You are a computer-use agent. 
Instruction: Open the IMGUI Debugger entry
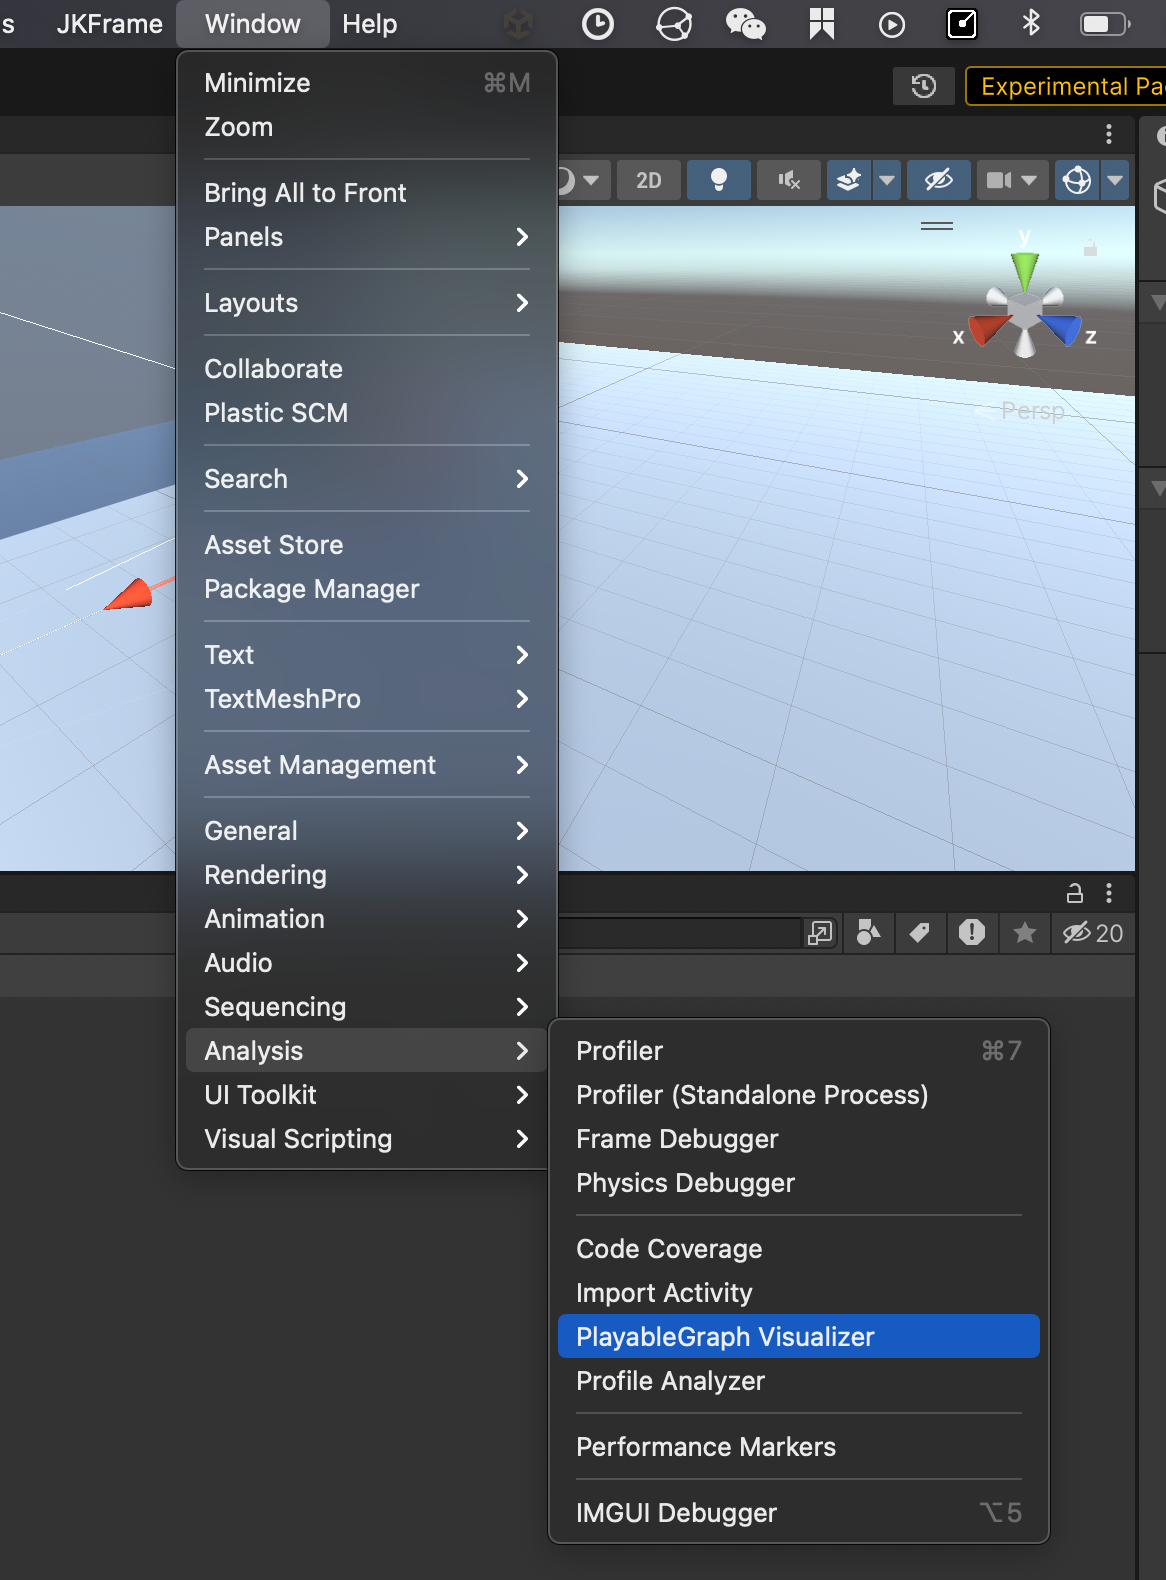click(x=799, y=1513)
